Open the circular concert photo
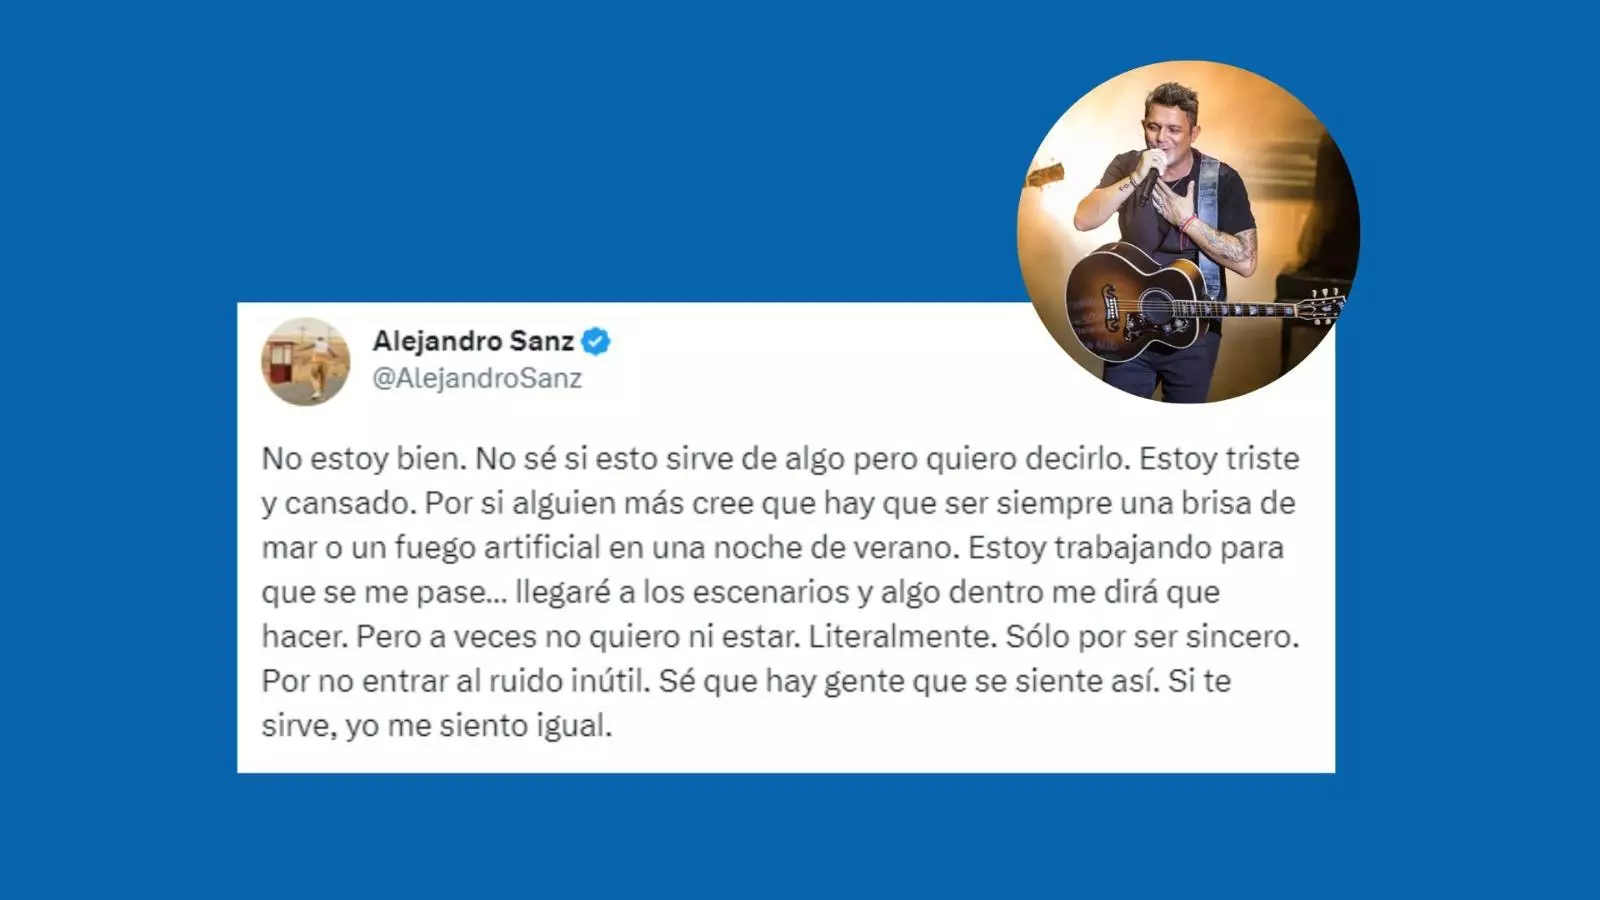The width and height of the screenshot is (1600, 900). (1188, 231)
